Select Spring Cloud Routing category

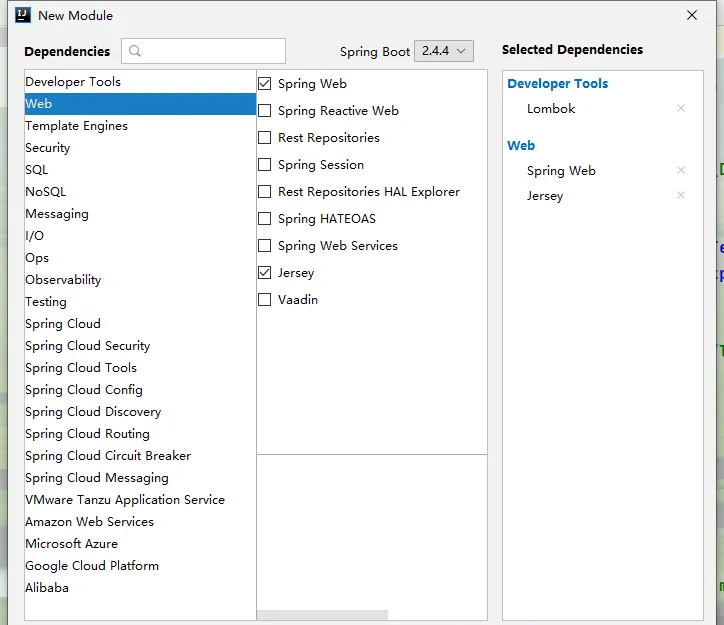140,434
